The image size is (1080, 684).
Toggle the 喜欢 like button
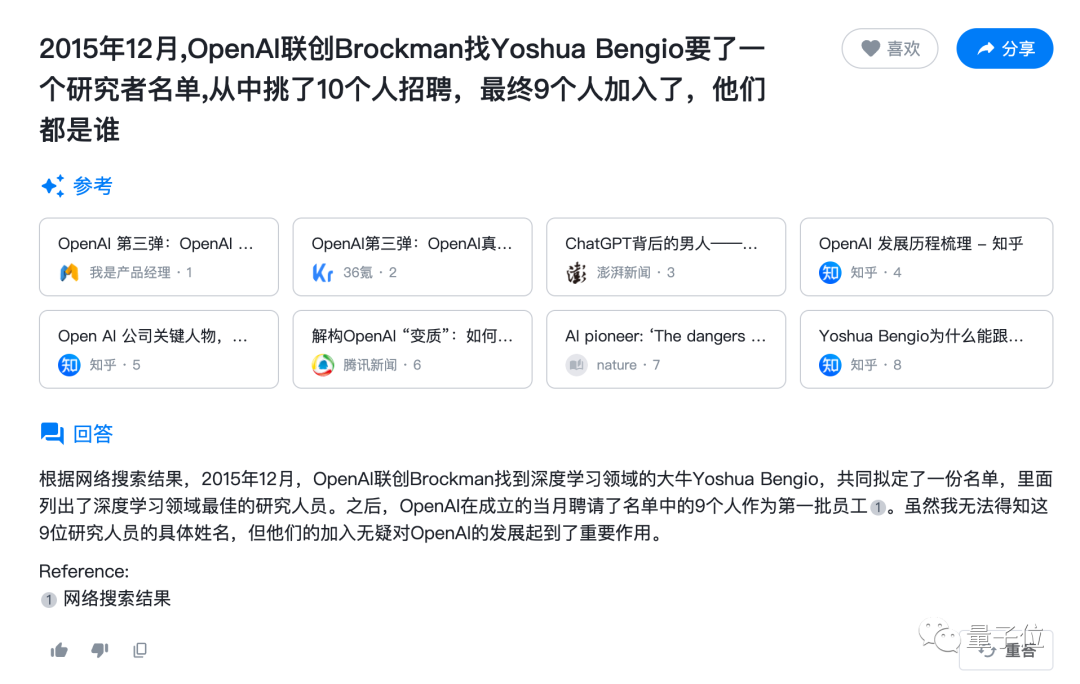click(x=889, y=48)
